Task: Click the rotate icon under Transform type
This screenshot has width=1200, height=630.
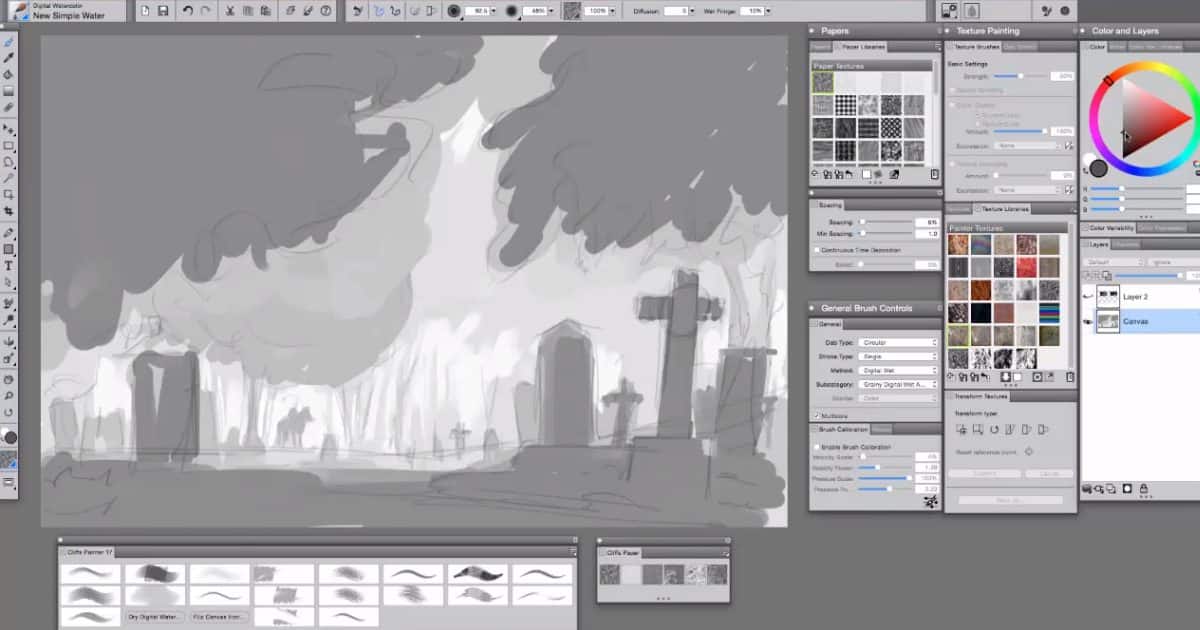Action: pyautogui.click(x=994, y=430)
